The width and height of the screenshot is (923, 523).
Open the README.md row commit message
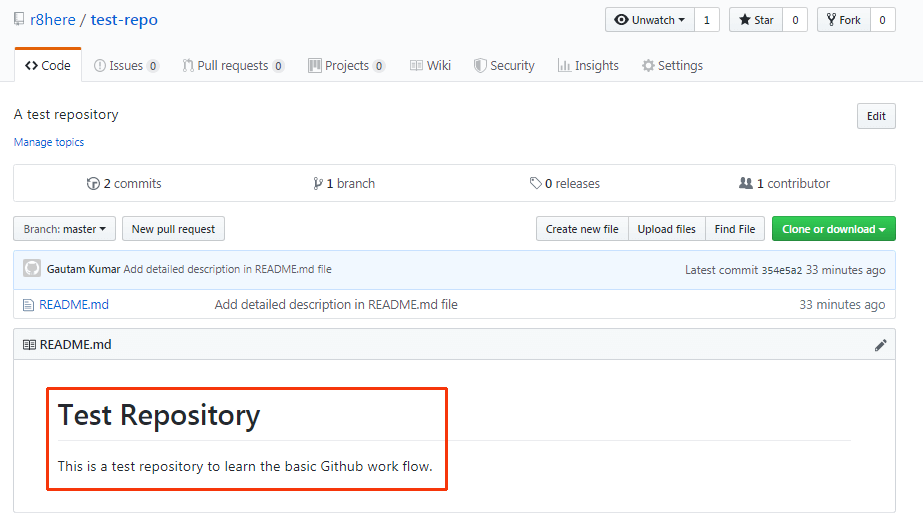pos(336,304)
